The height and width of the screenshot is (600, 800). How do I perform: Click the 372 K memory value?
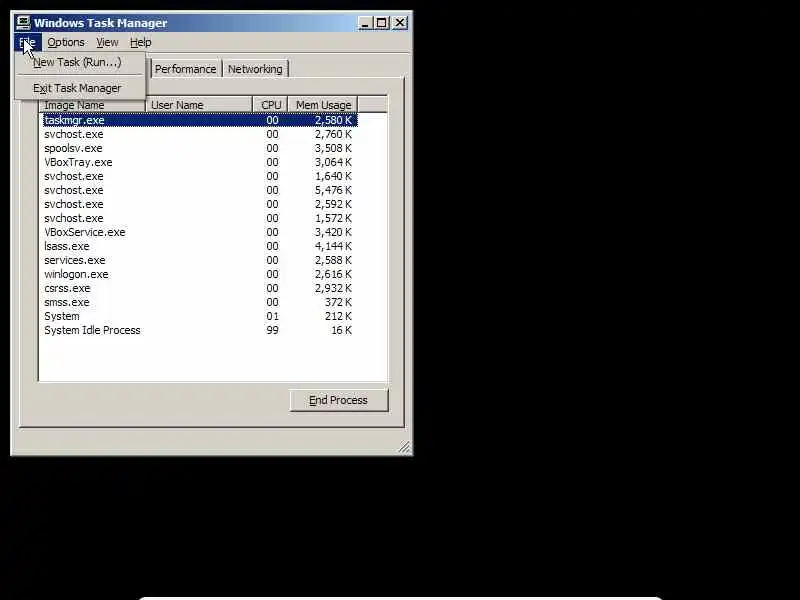point(338,302)
